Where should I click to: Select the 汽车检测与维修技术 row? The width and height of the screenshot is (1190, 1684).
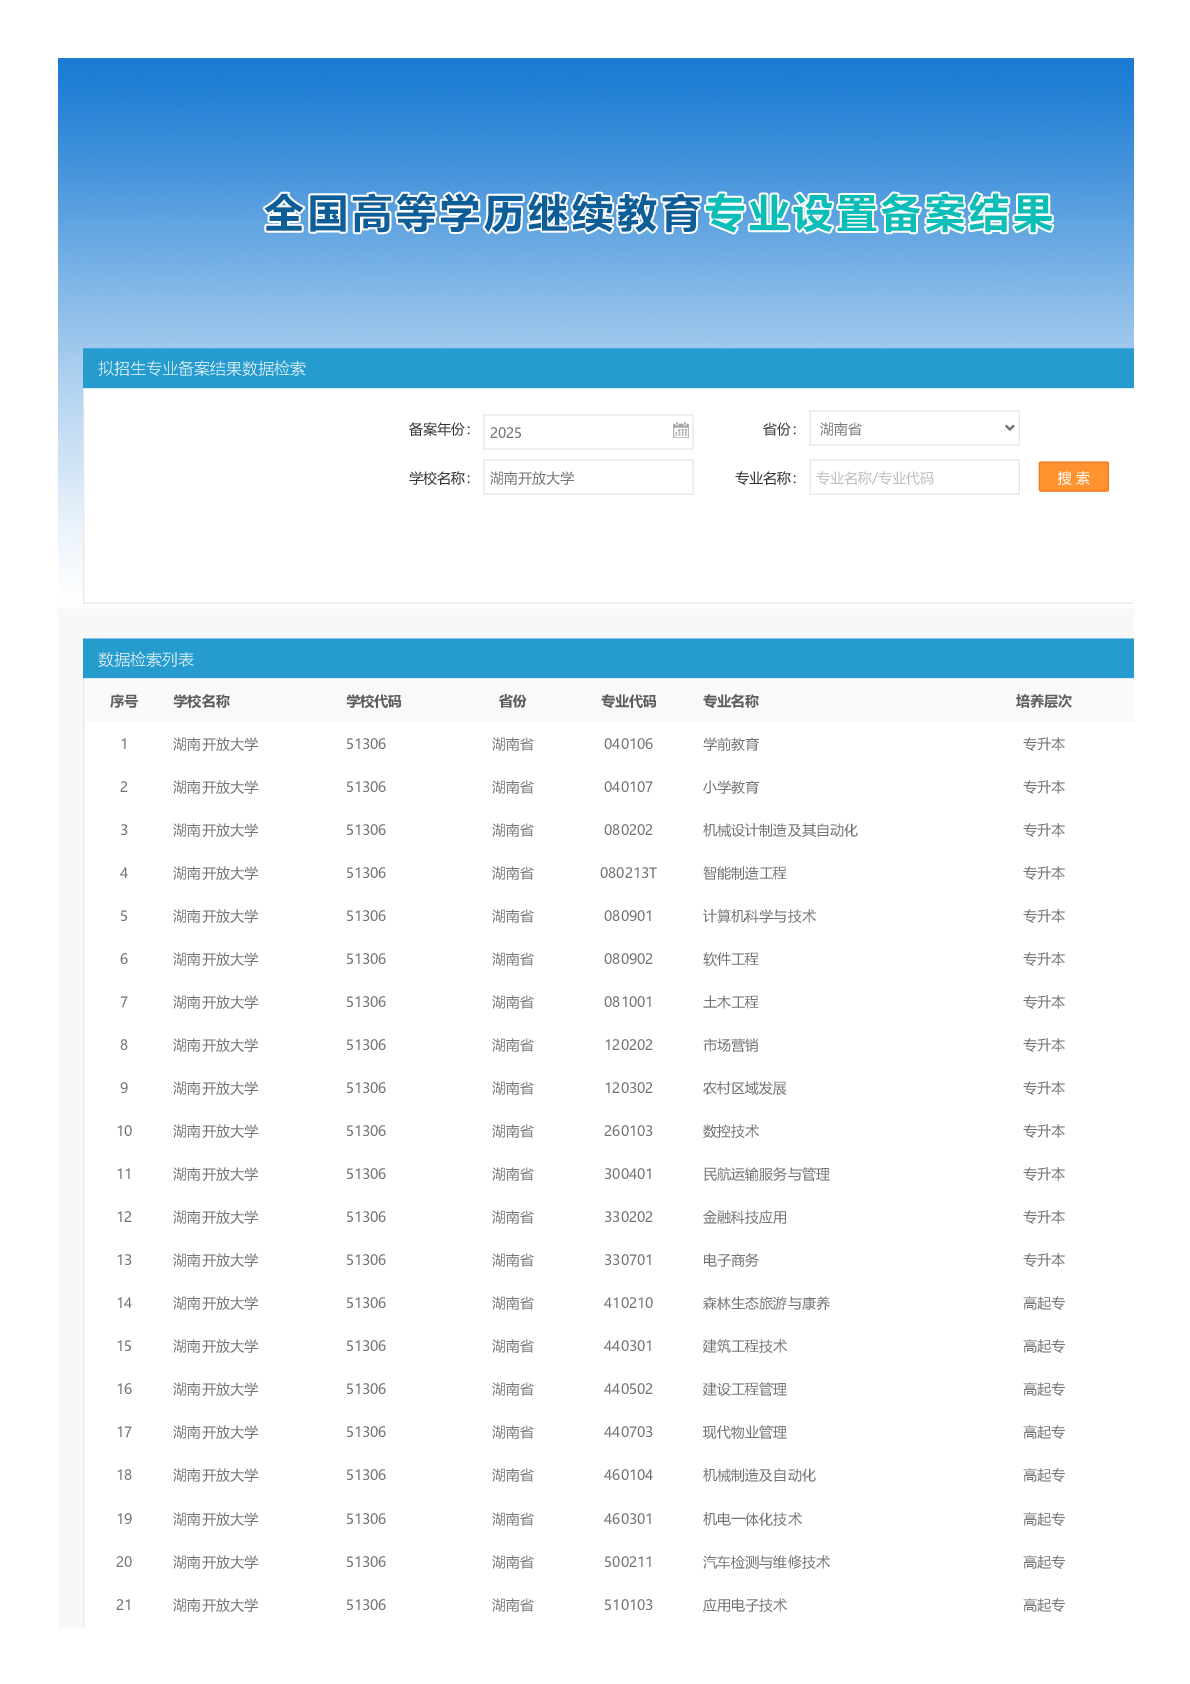click(x=766, y=1563)
